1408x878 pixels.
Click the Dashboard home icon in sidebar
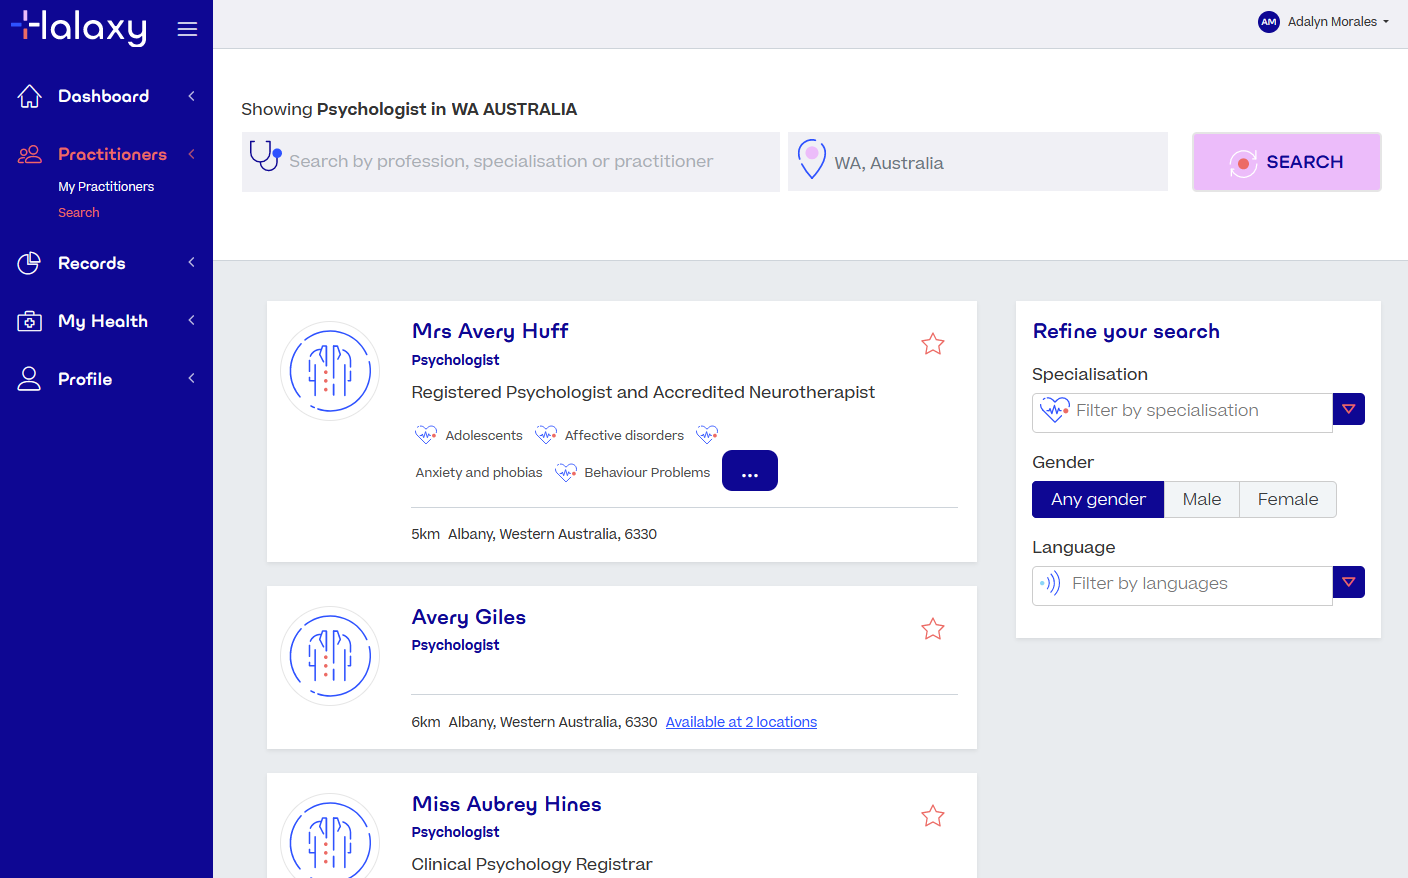pyautogui.click(x=29, y=95)
